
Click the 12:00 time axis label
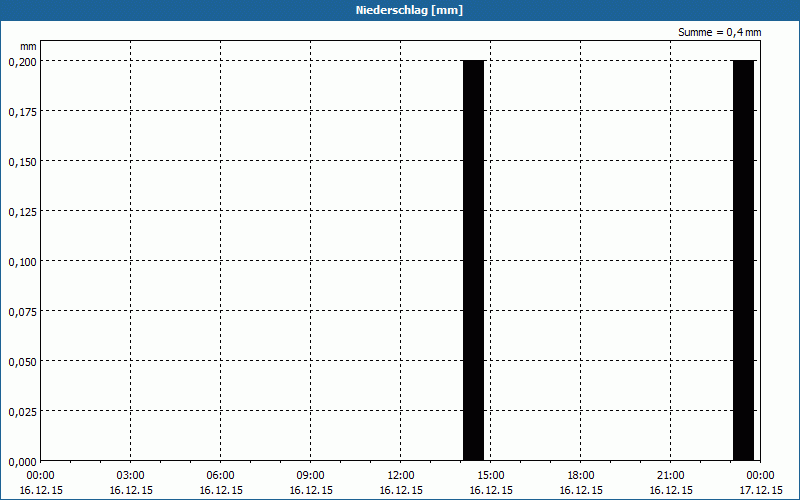(x=401, y=475)
